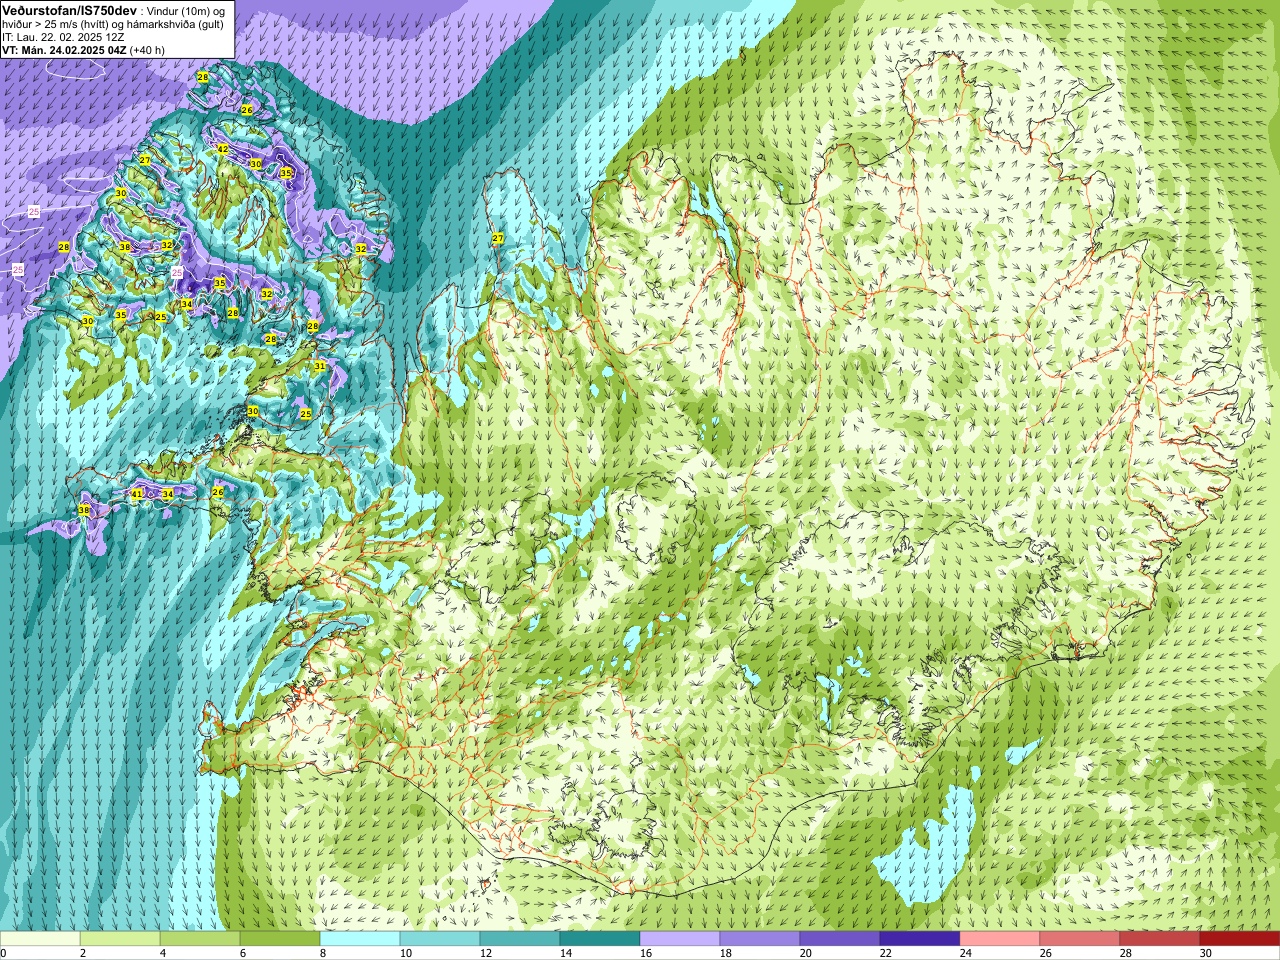Screen dimensions: 1280x960
Task: Select legend scale number "4"
Action: pos(164,953)
